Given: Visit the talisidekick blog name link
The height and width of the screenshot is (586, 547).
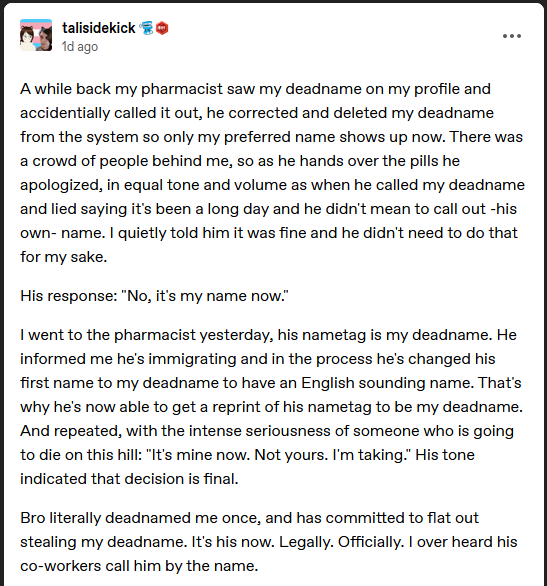Looking at the screenshot, I should tap(99, 28).
